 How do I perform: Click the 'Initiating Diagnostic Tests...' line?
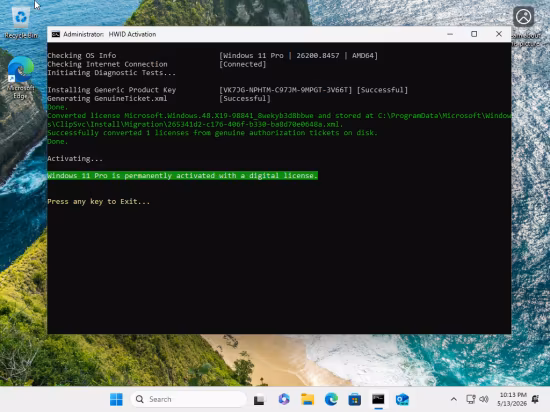tap(112, 73)
